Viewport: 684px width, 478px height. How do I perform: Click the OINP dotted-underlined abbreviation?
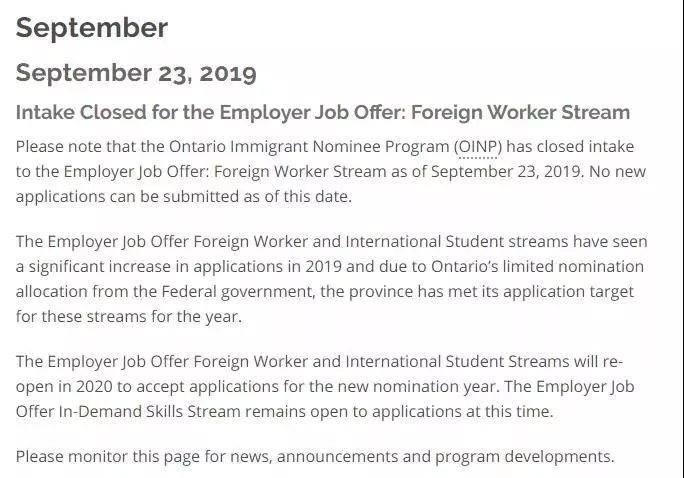point(478,147)
